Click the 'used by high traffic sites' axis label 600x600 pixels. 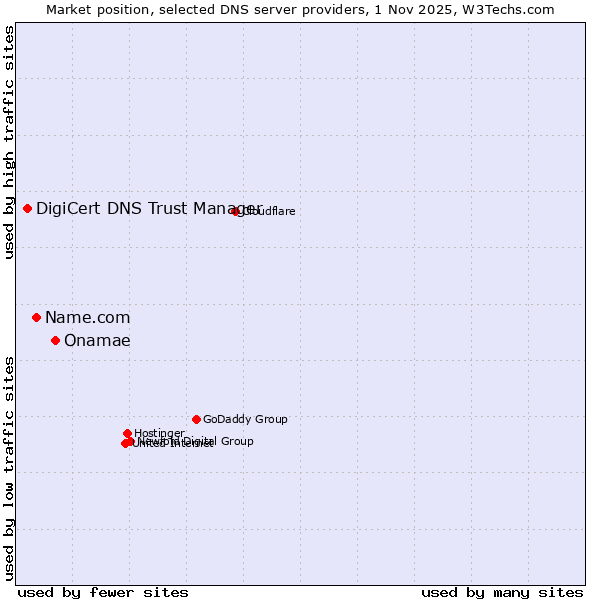9,142
